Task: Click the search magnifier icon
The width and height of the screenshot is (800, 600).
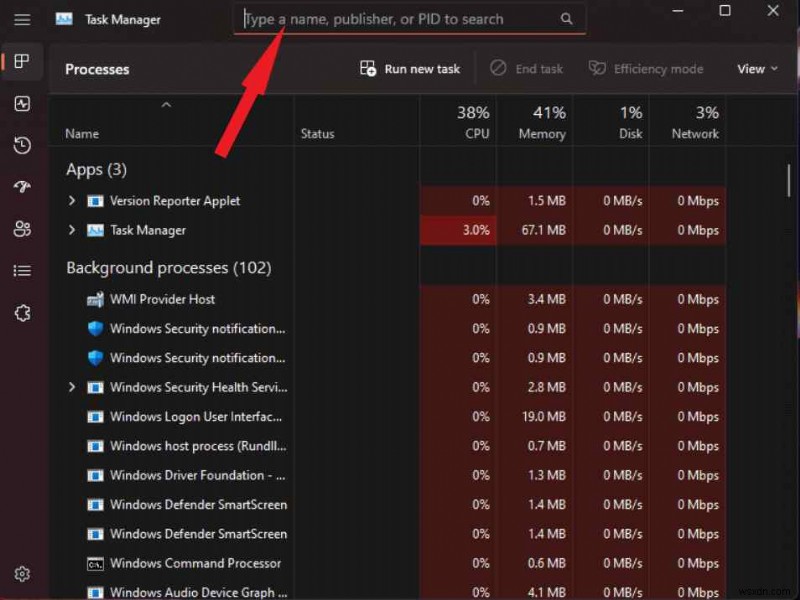Action: click(566, 18)
